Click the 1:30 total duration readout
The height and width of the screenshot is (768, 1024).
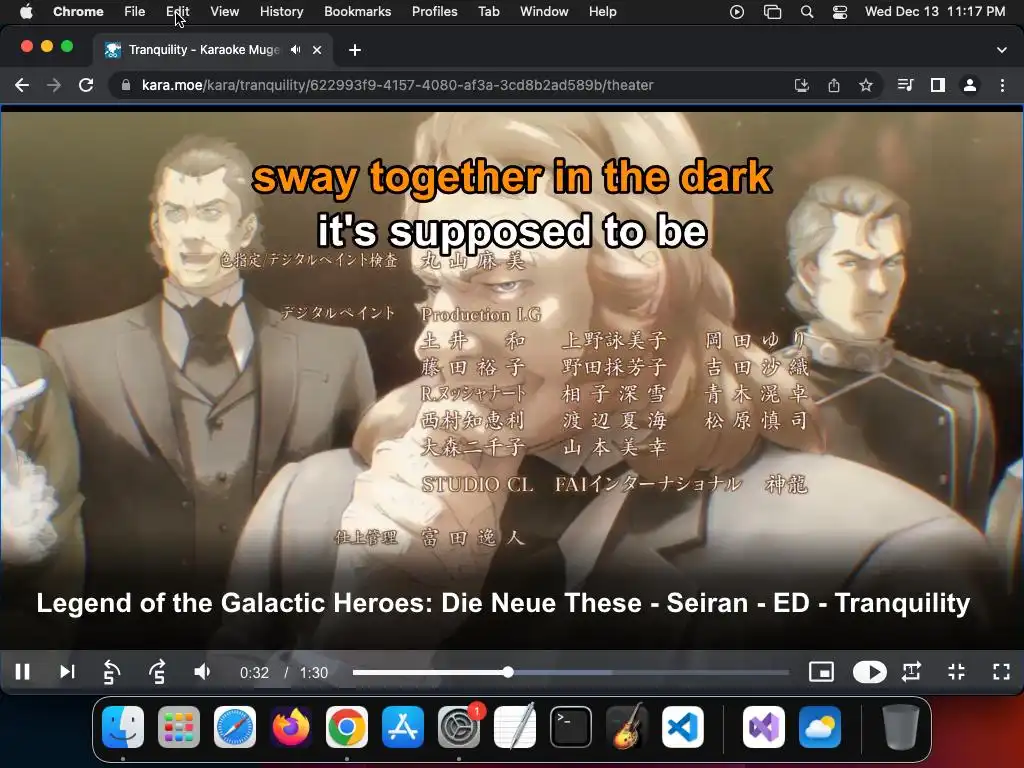[x=313, y=673]
